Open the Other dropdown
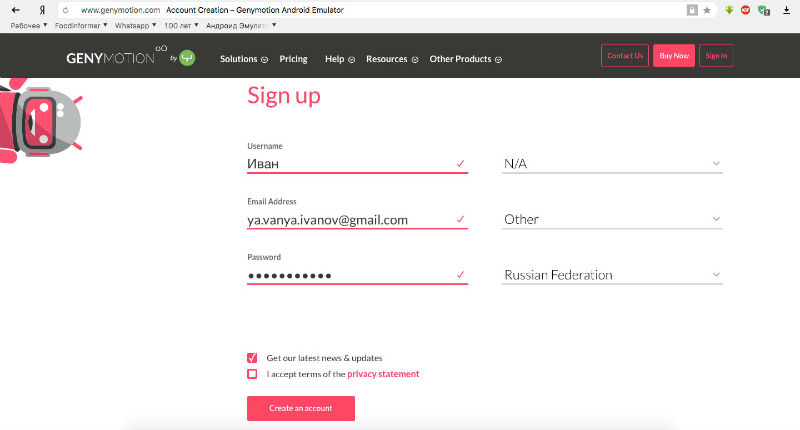The height and width of the screenshot is (430, 800). click(x=612, y=219)
